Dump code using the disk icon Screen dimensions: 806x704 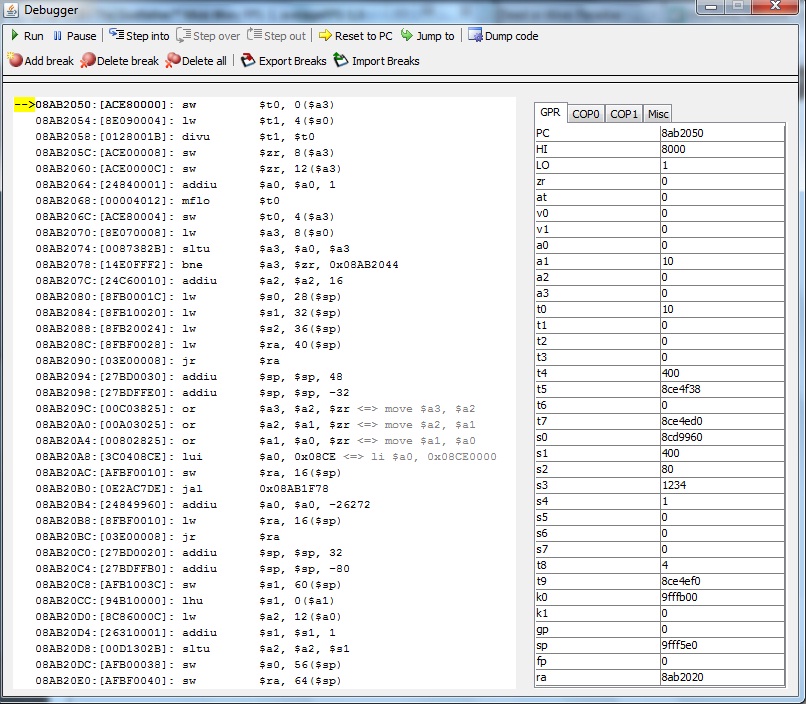pos(503,36)
